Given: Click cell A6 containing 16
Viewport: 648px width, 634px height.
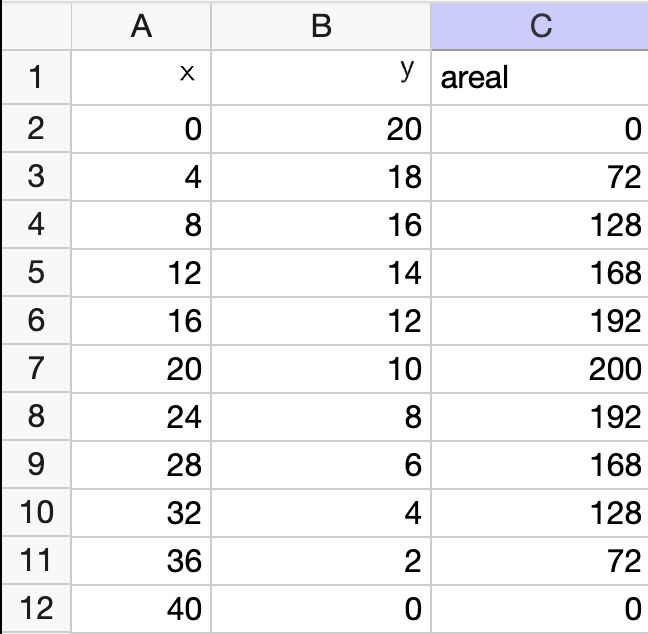Looking at the screenshot, I should point(141,320).
